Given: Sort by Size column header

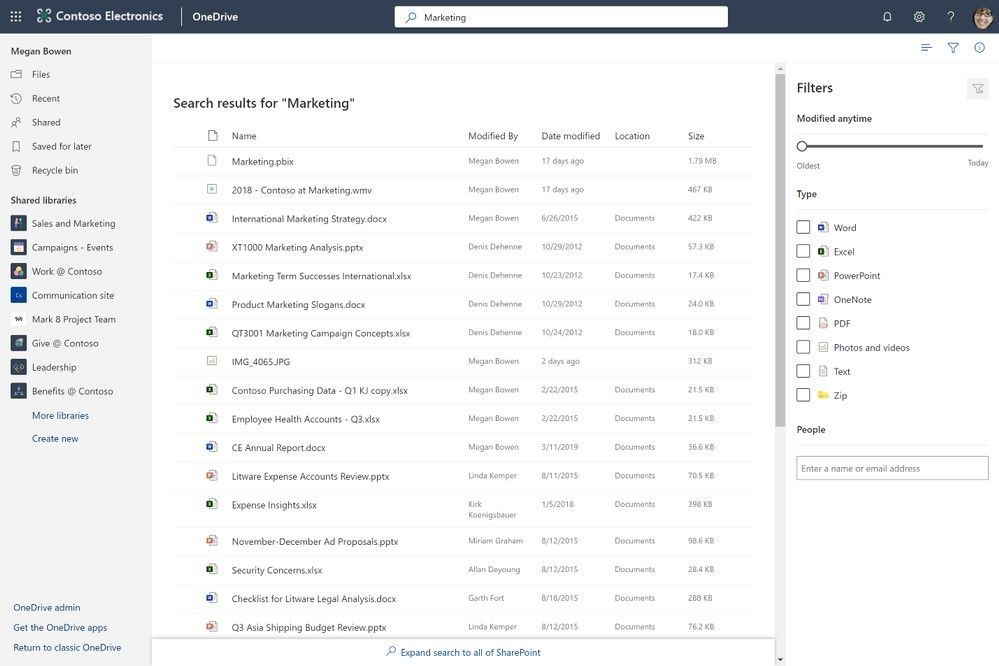Looking at the screenshot, I should [x=696, y=136].
